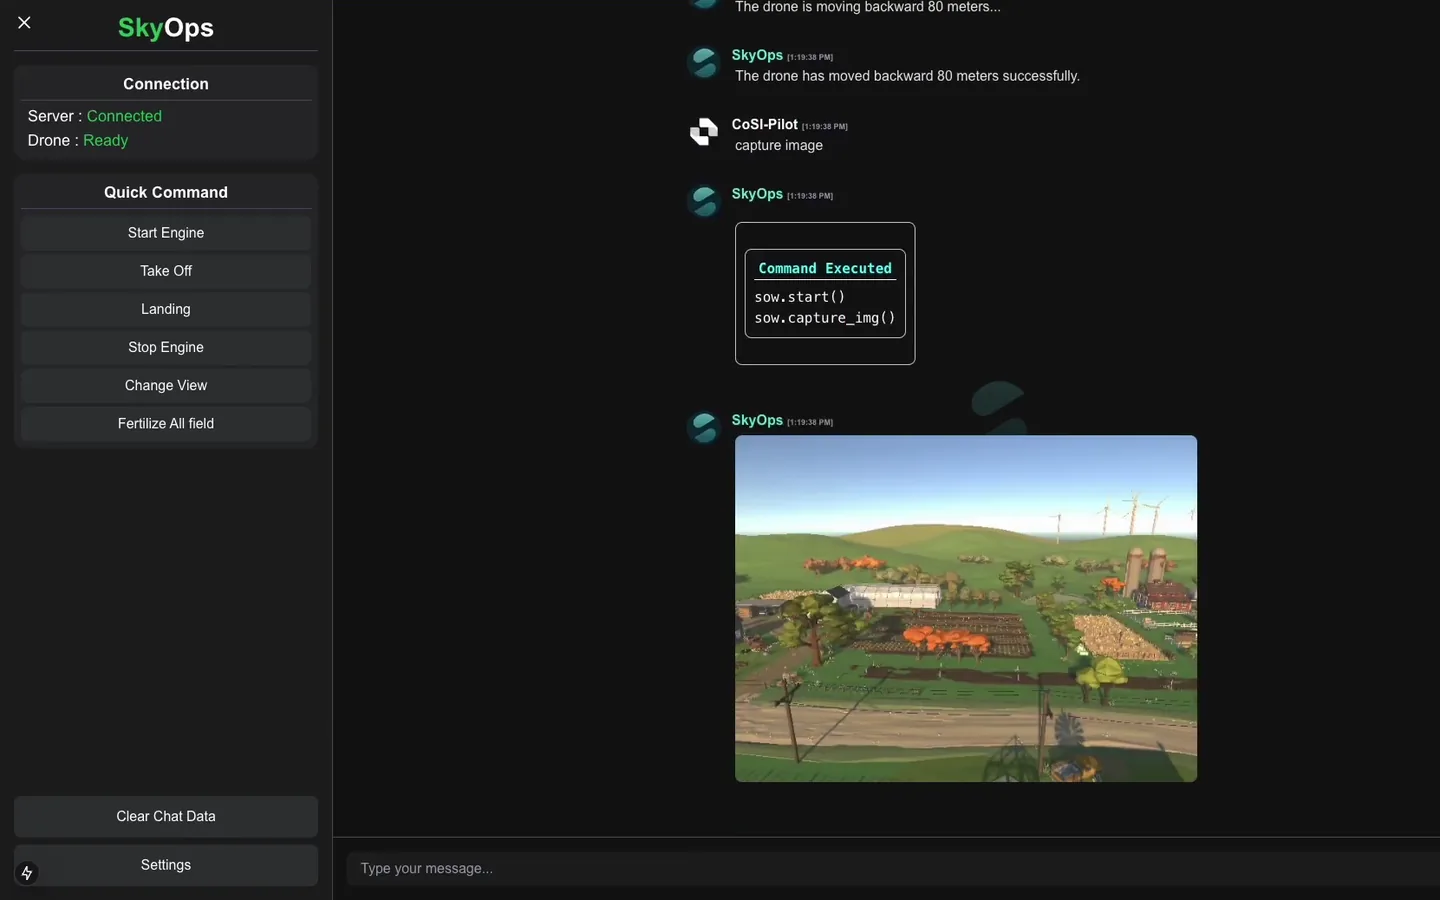Image resolution: width=1440 pixels, height=900 pixels.
Task: Switch camera with Change View
Action: point(166,385)
